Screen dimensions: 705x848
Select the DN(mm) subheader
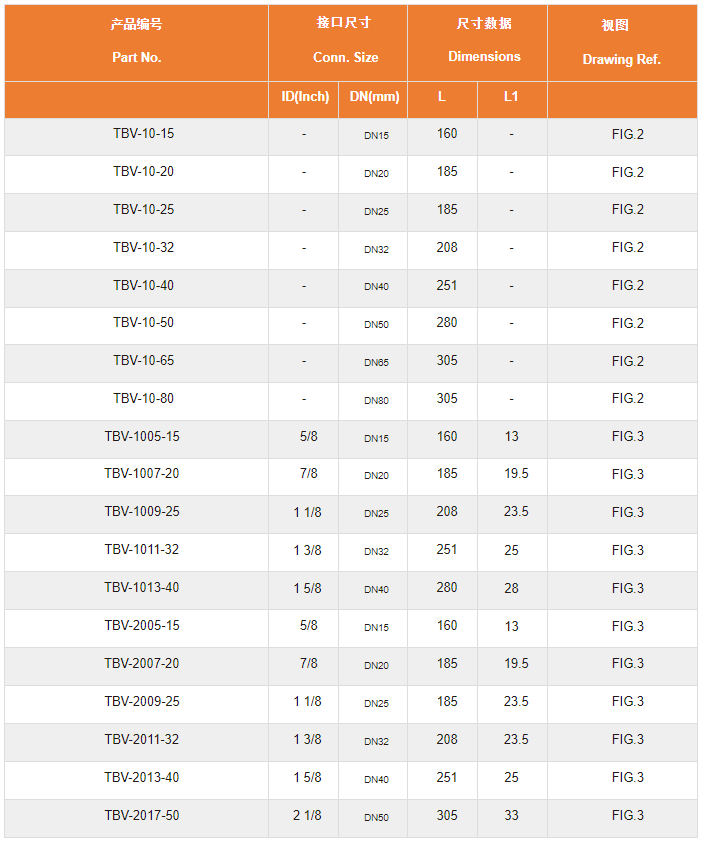click(x=374, y=97)
